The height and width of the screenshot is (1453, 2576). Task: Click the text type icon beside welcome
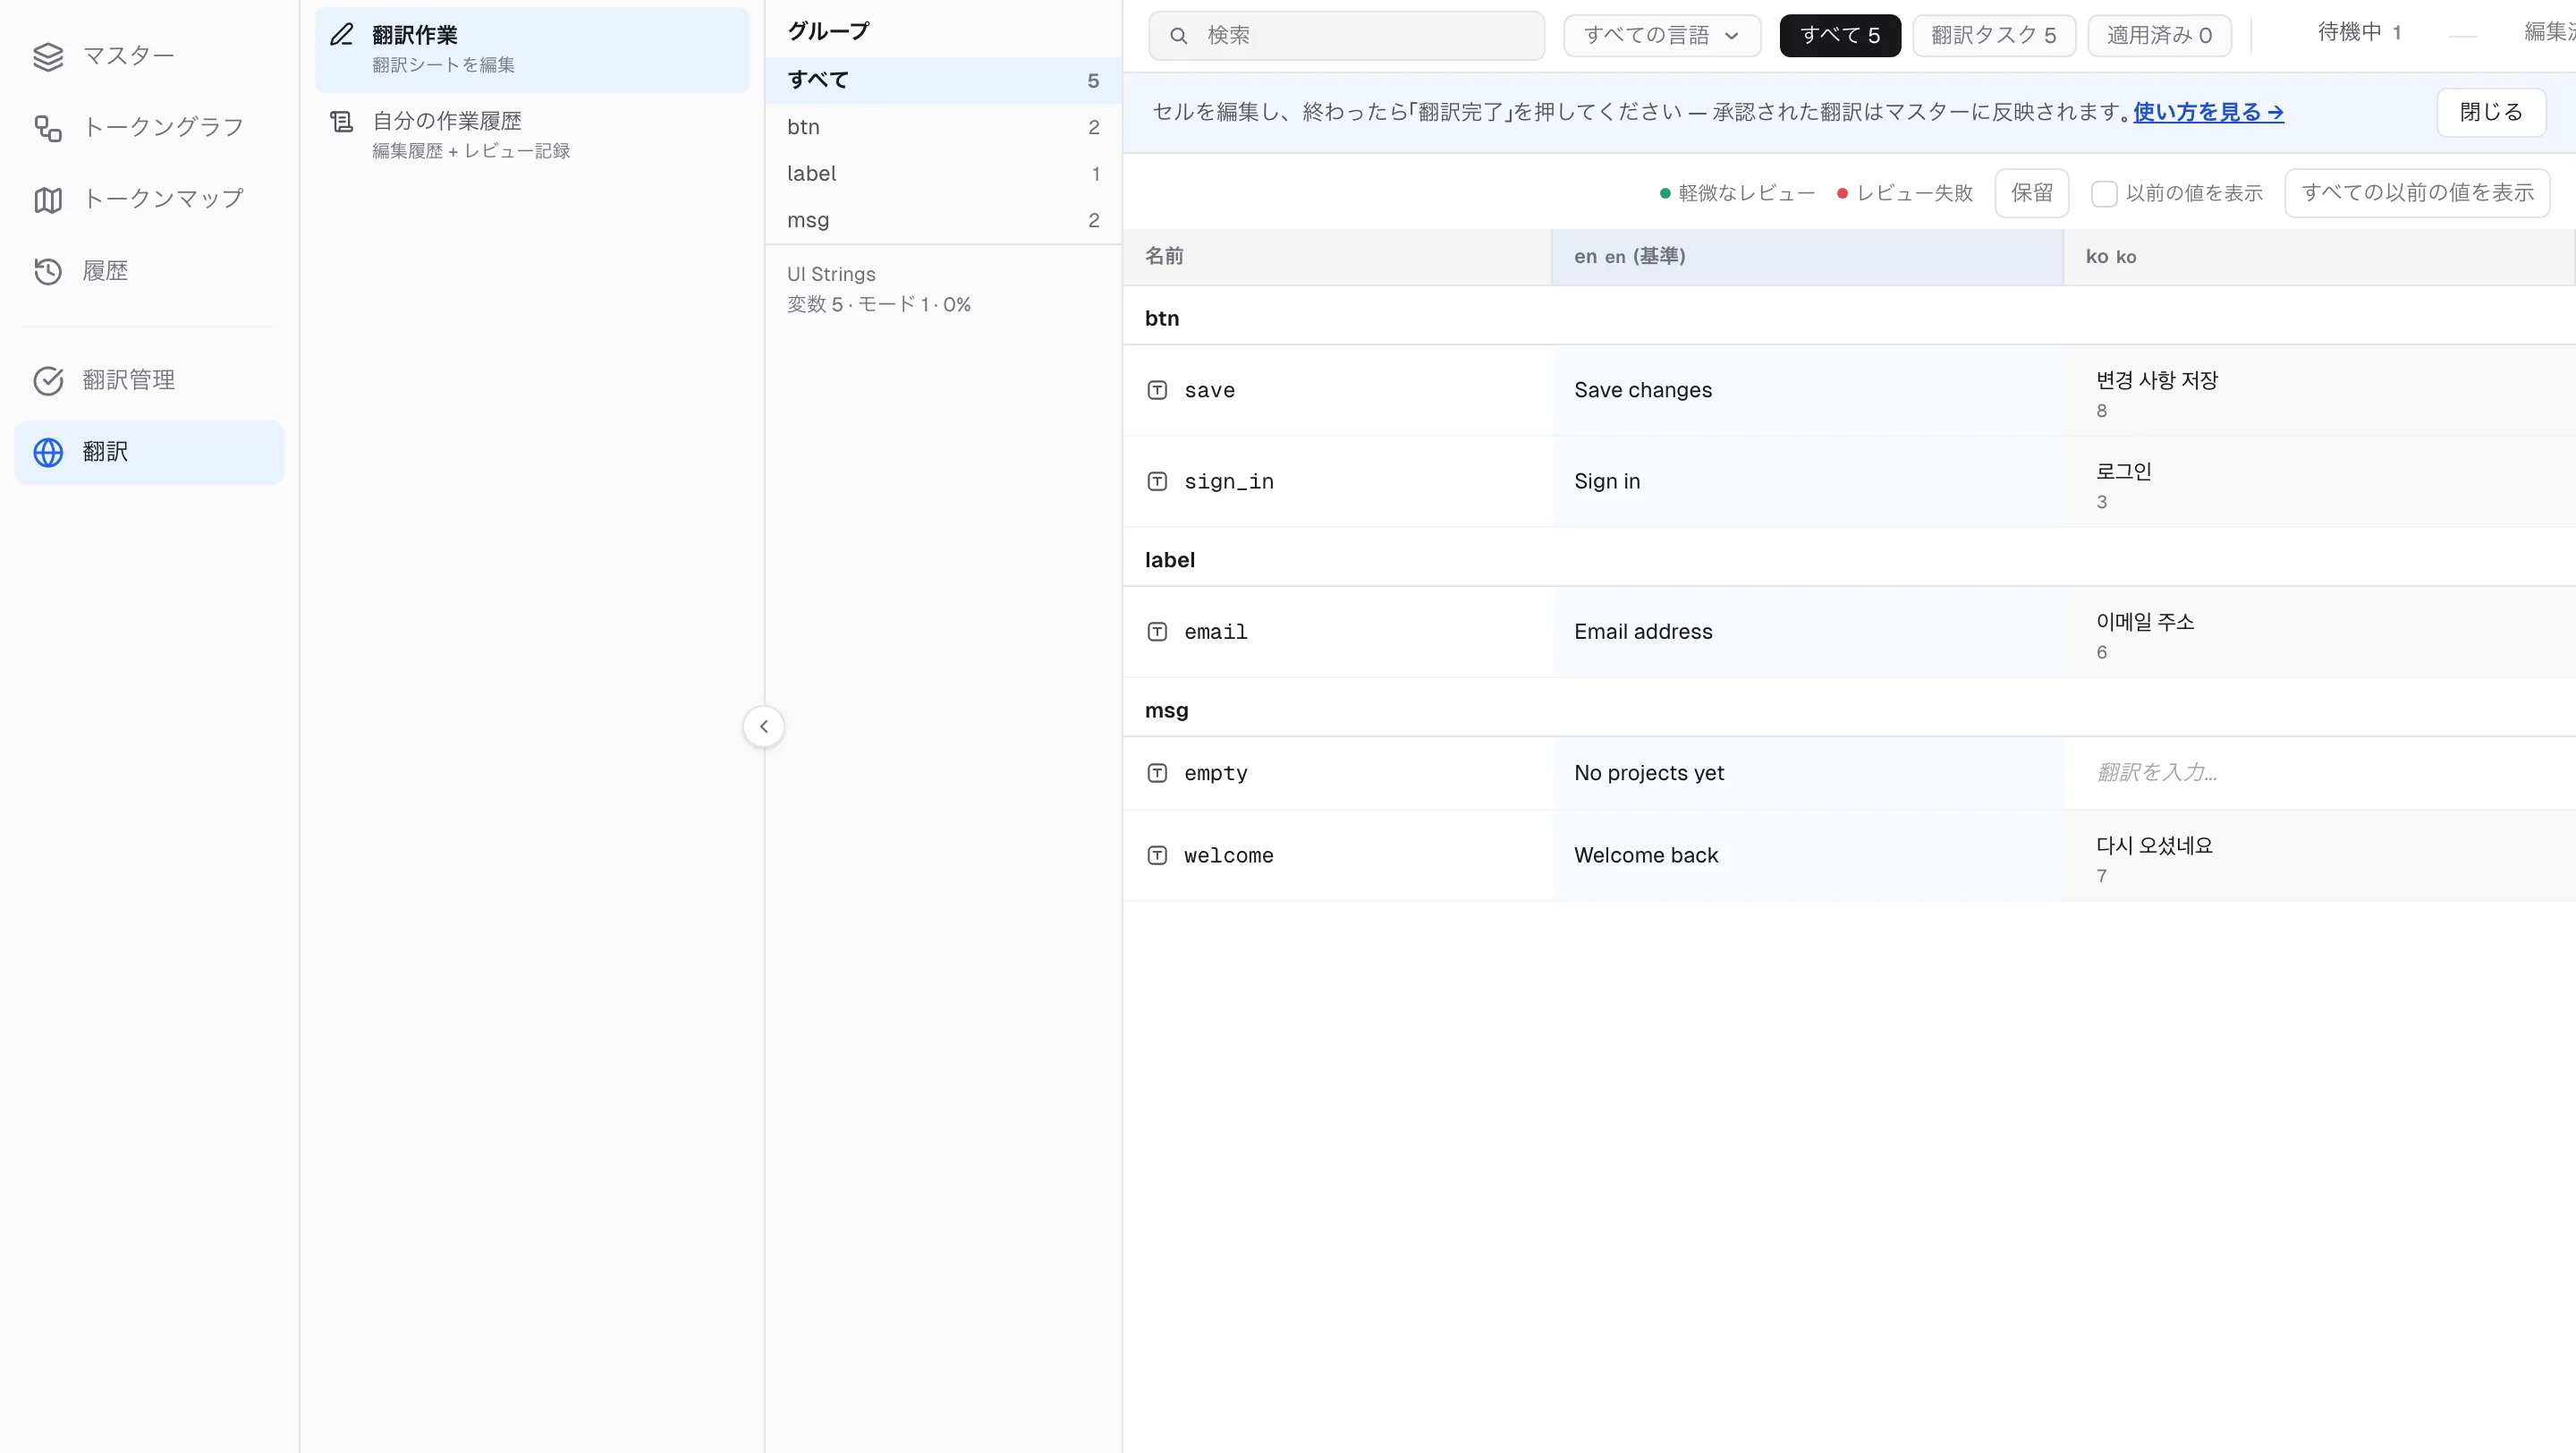(x=1157, y=855)
